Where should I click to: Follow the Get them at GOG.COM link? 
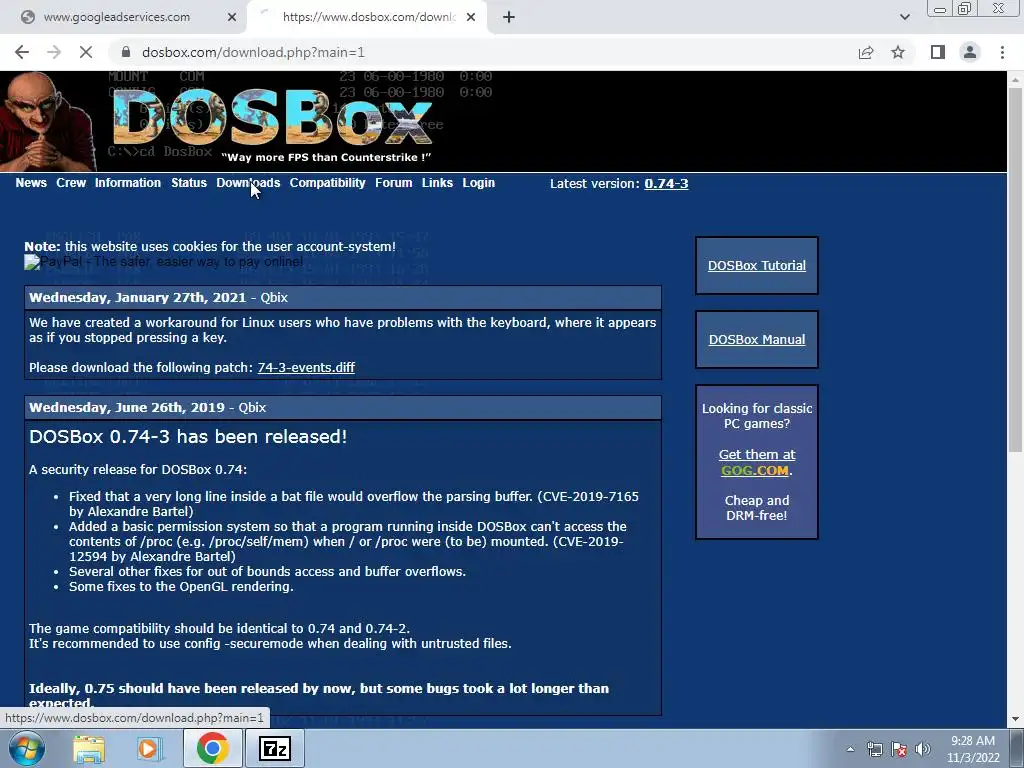click(756, 462)
